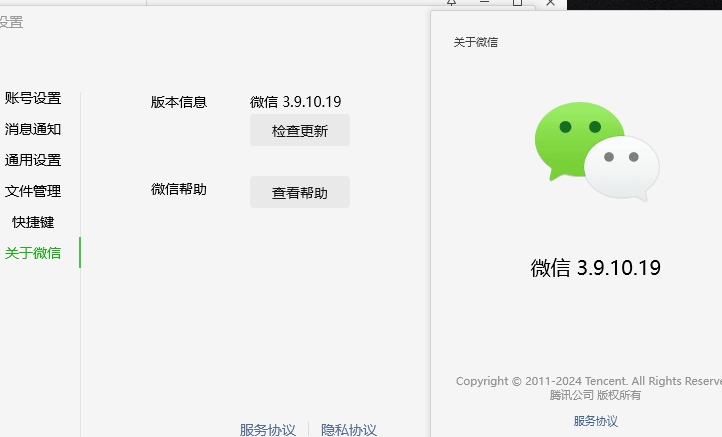
Task: Select 文件管理 in the sidebar
Action: tap(33, 191)
